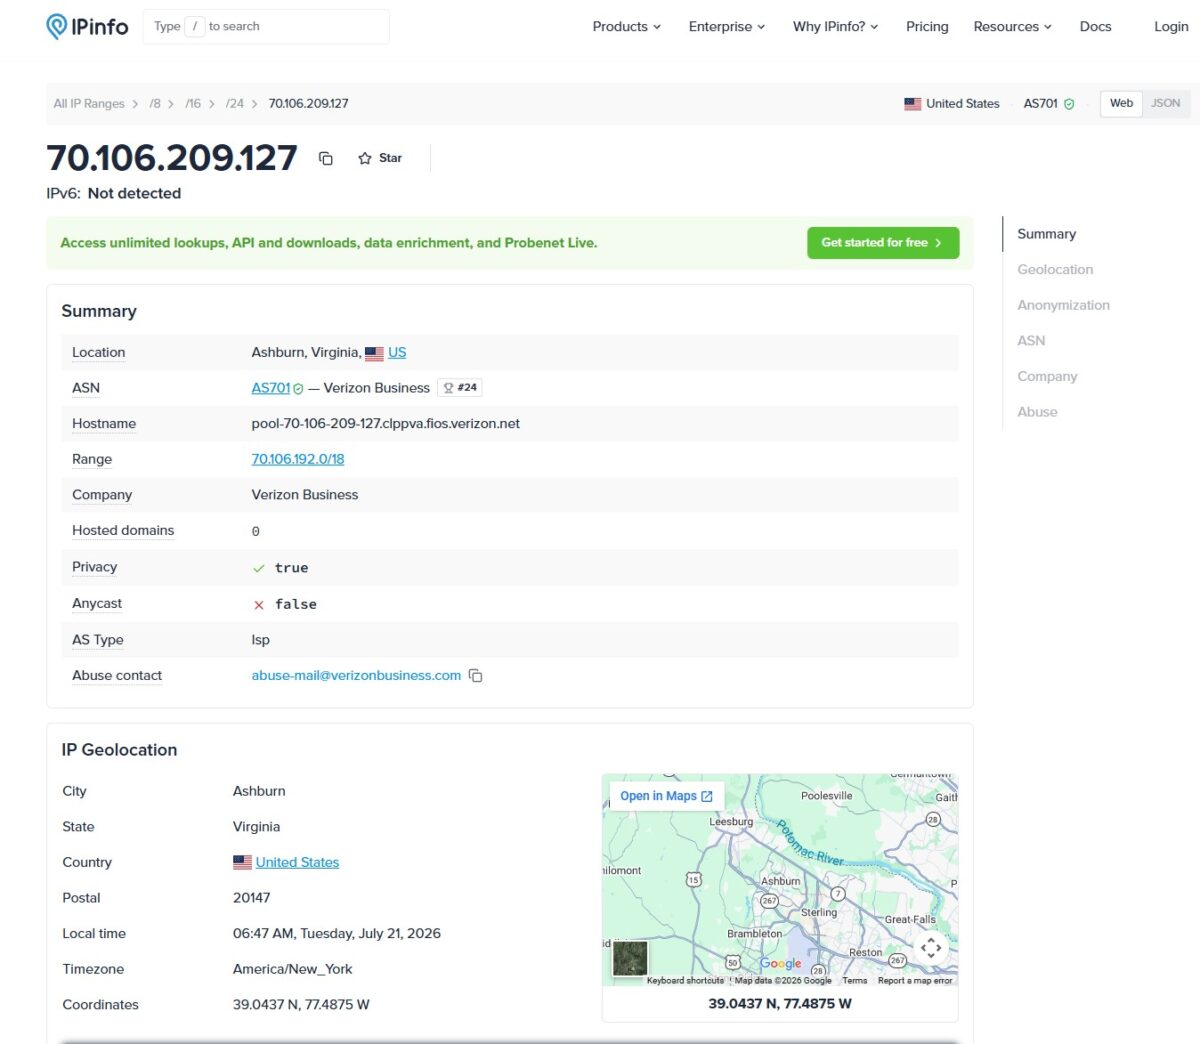Star this IP address

coord(380,158)
